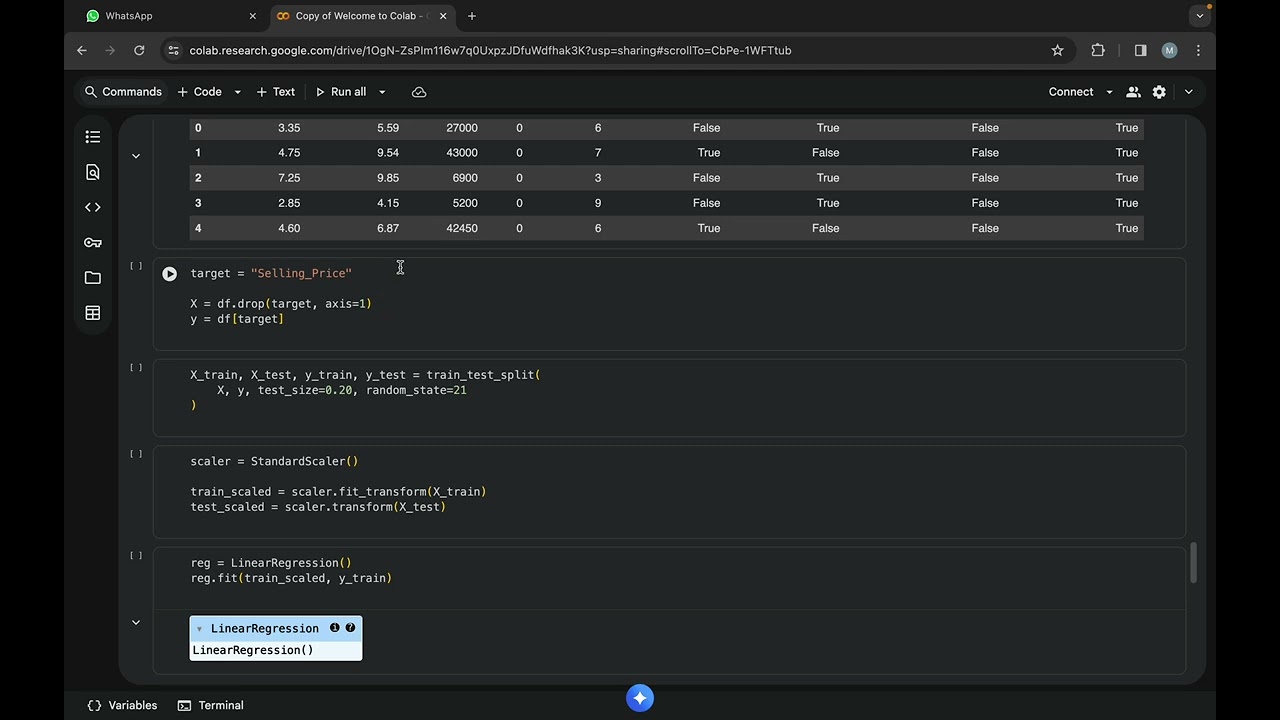
Task: Open the Chrome three-dot menu
Action: tap(1198, 50)
